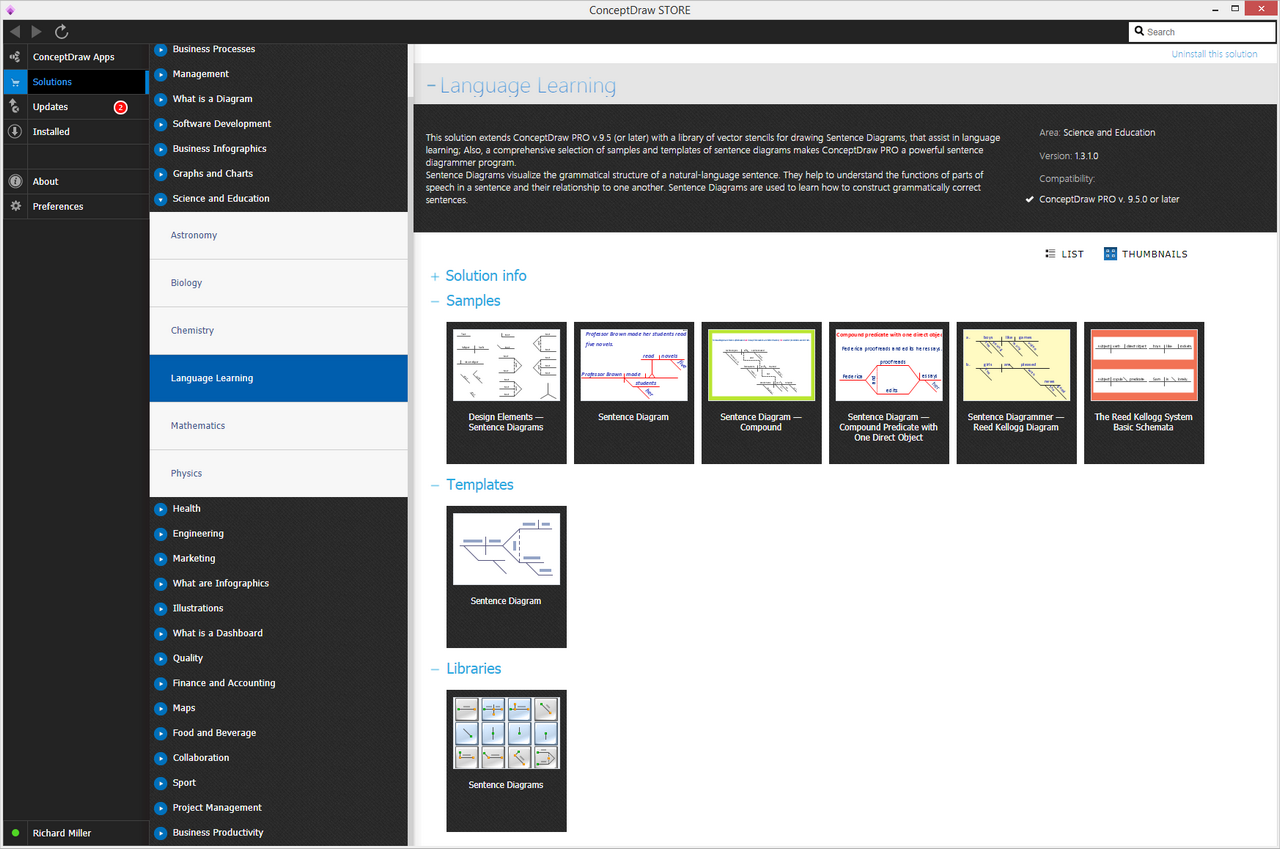Click the THUMBNAILS grid icon
This screenshot has height=849, width=1280.
(1110, 254)
